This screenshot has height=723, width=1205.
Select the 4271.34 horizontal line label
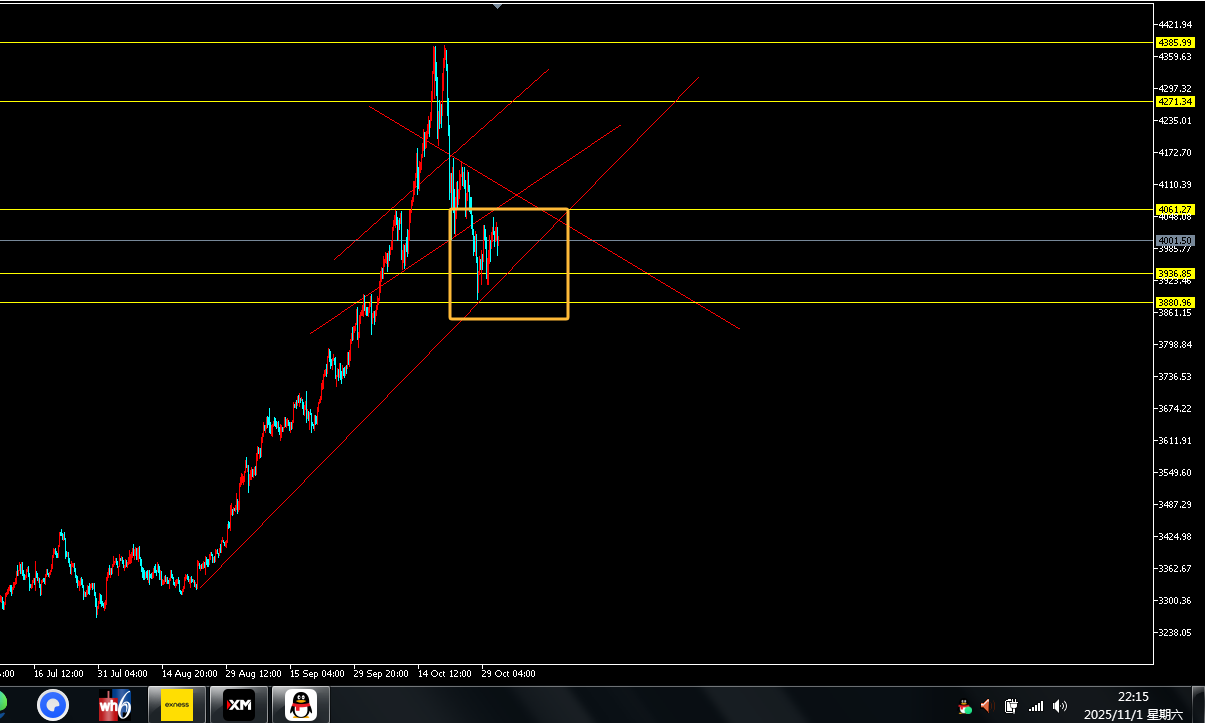pyautogui.click(x=1174, y=102)
